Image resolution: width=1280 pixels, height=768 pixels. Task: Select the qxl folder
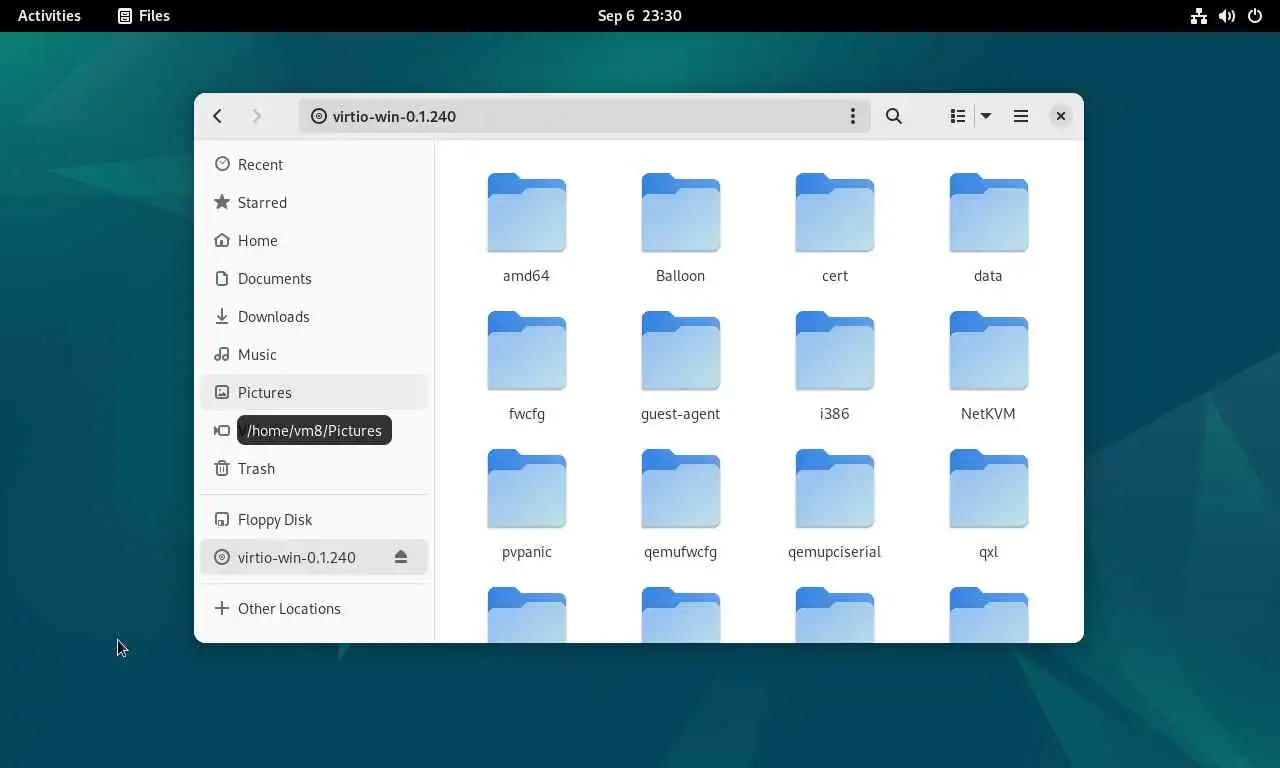[x=988, y=504]
